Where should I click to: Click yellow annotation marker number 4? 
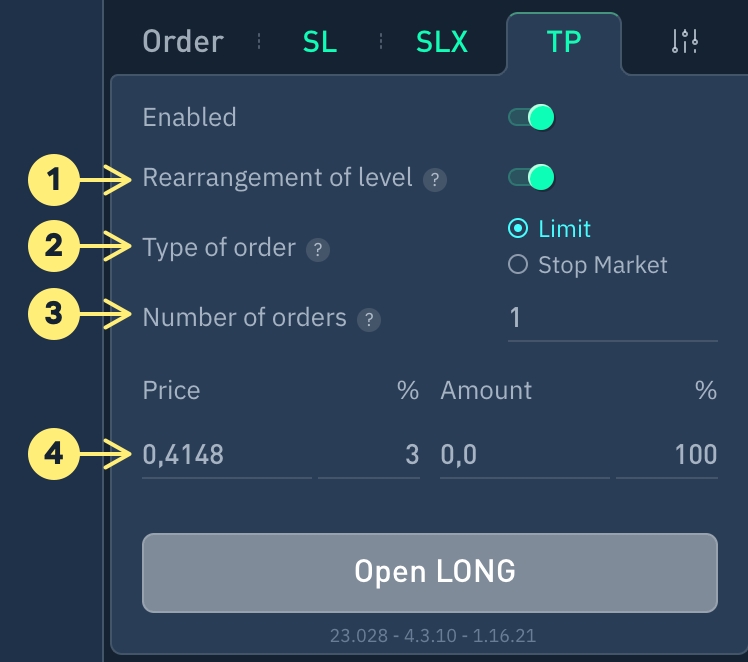click(x=54, y=454)
